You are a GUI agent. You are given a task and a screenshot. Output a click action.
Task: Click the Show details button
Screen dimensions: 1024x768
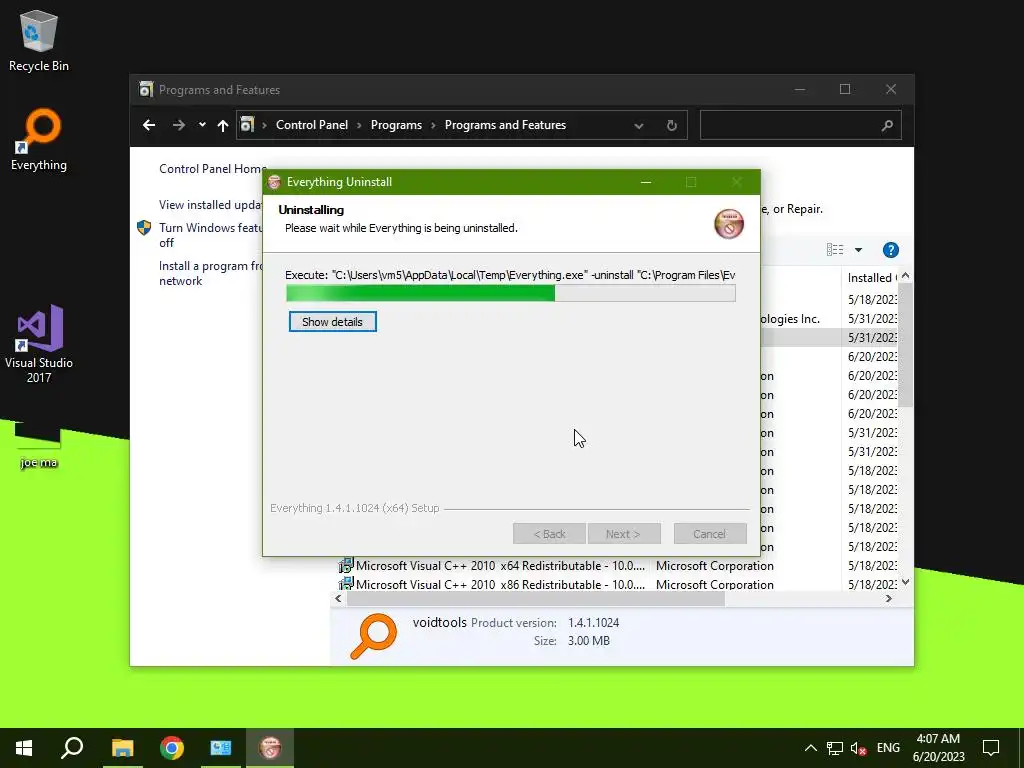point(332,322)
